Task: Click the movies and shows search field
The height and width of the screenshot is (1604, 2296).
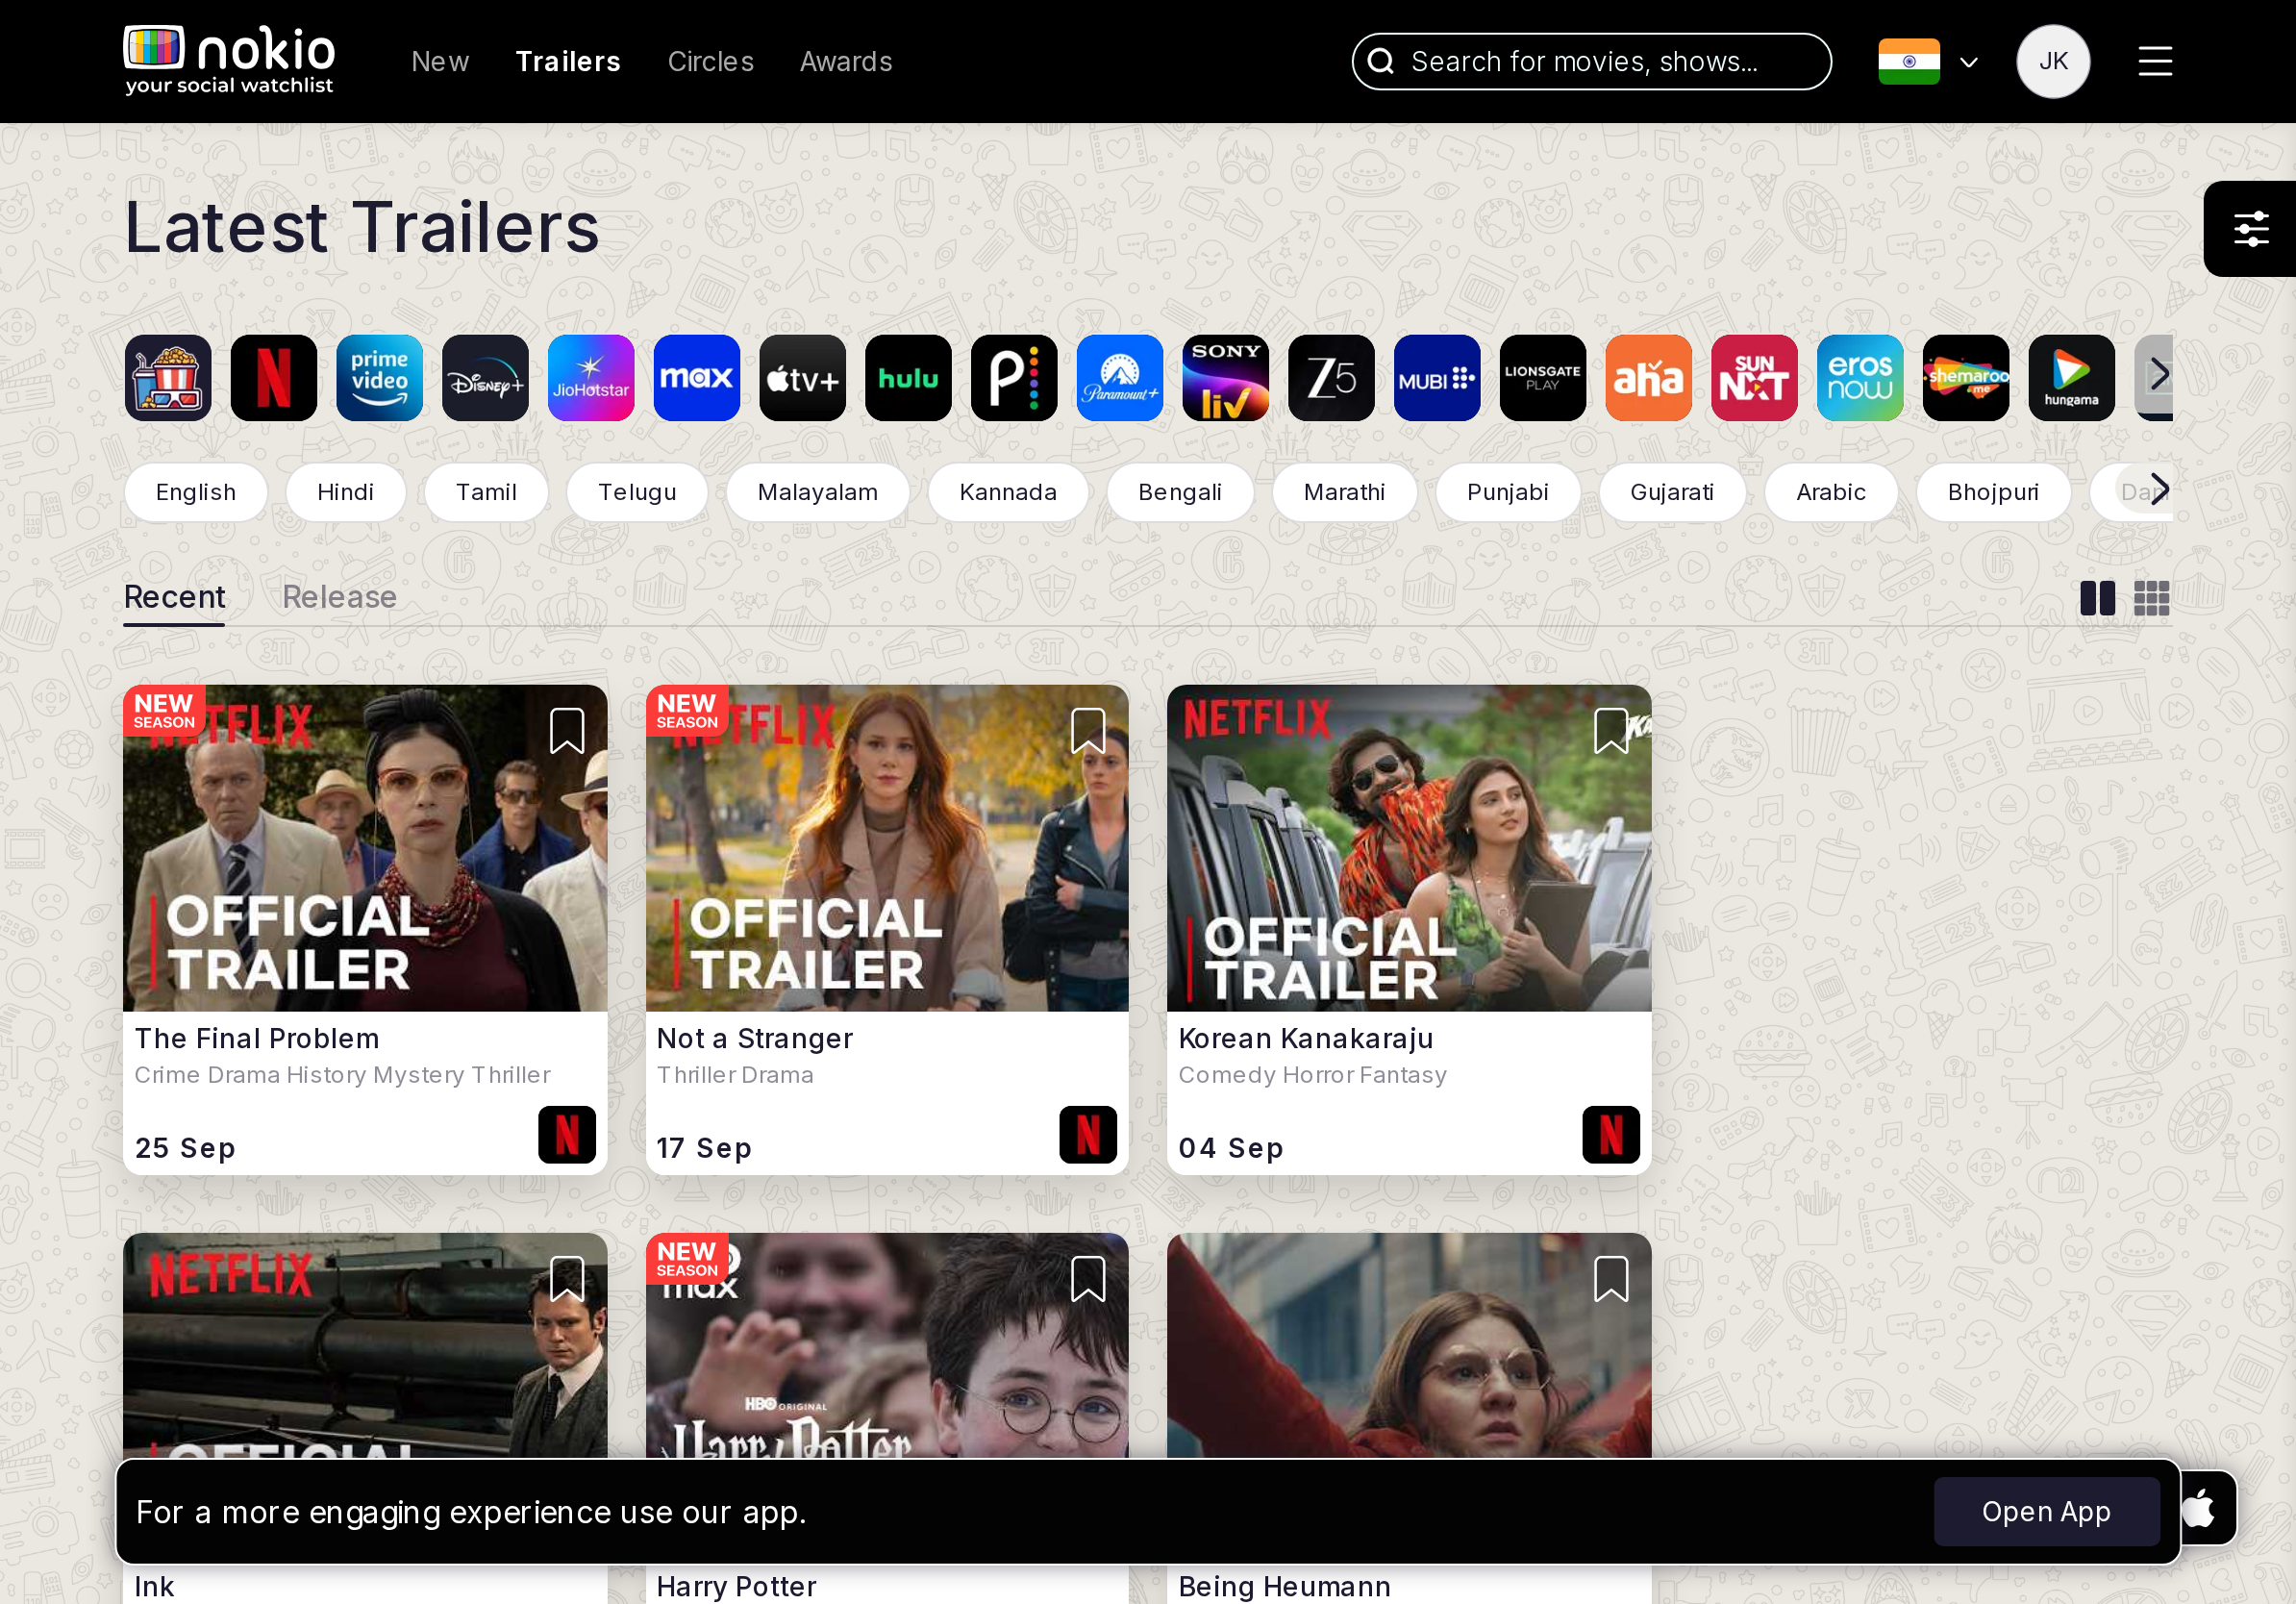Action: pyautogui.click(x=1591, y=62)
